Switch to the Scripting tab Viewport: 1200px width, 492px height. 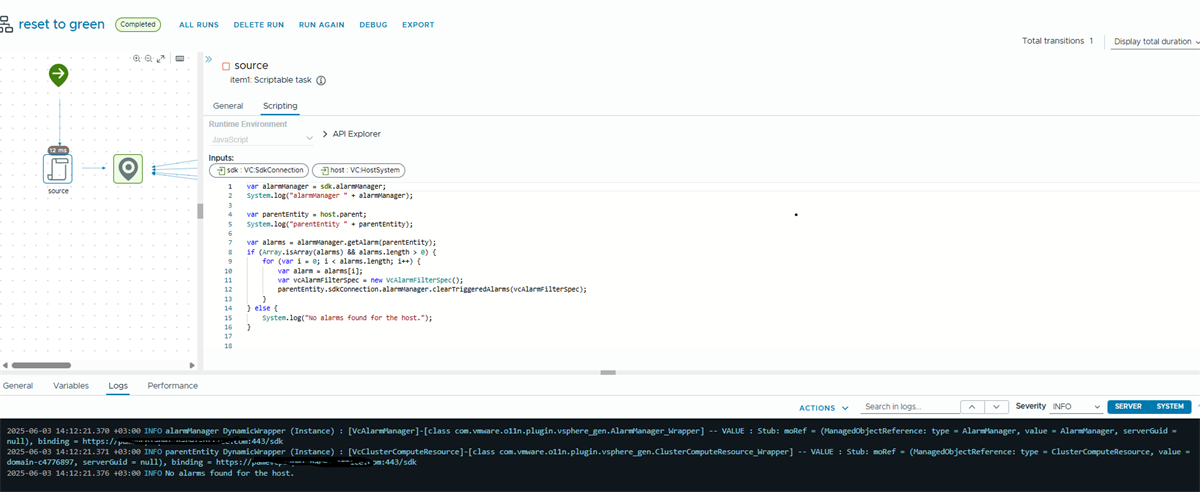pos(280,106)
